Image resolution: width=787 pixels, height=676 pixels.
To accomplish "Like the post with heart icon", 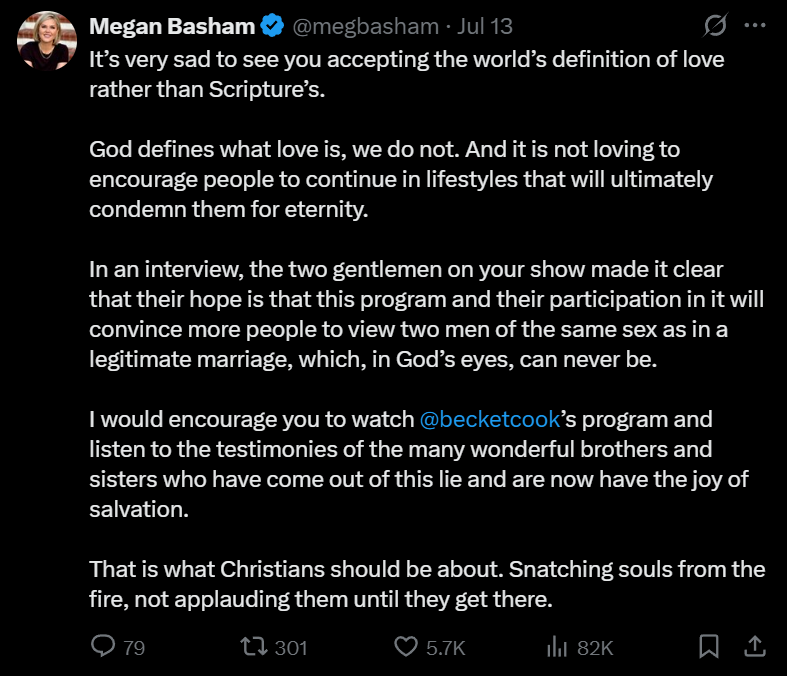I will tap(406, 646).
